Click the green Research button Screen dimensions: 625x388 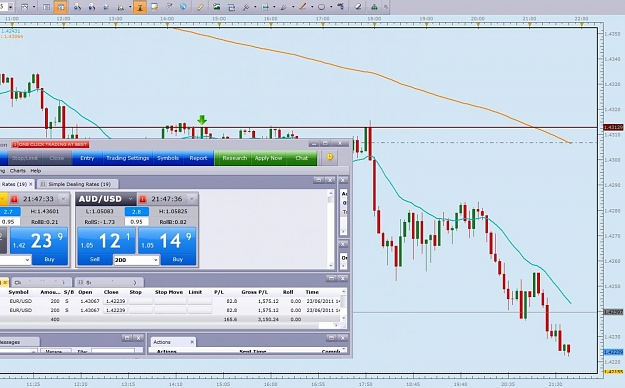(x=234, y=158)
